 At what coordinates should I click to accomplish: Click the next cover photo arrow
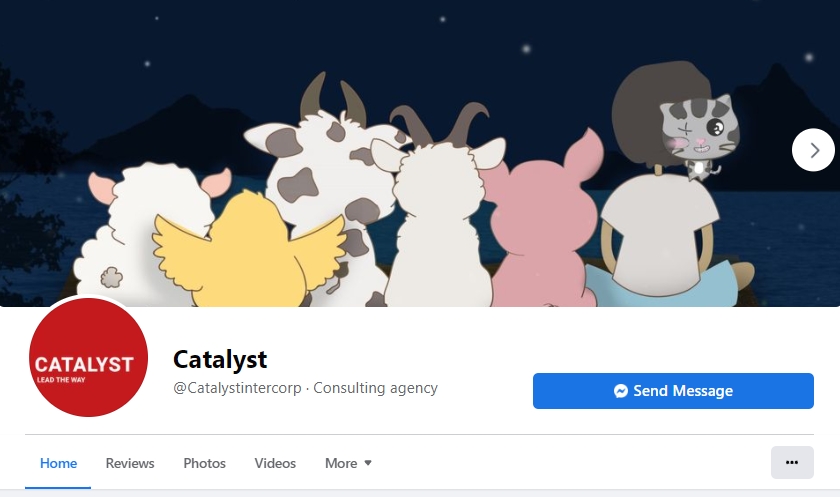(x=813, y=150)
